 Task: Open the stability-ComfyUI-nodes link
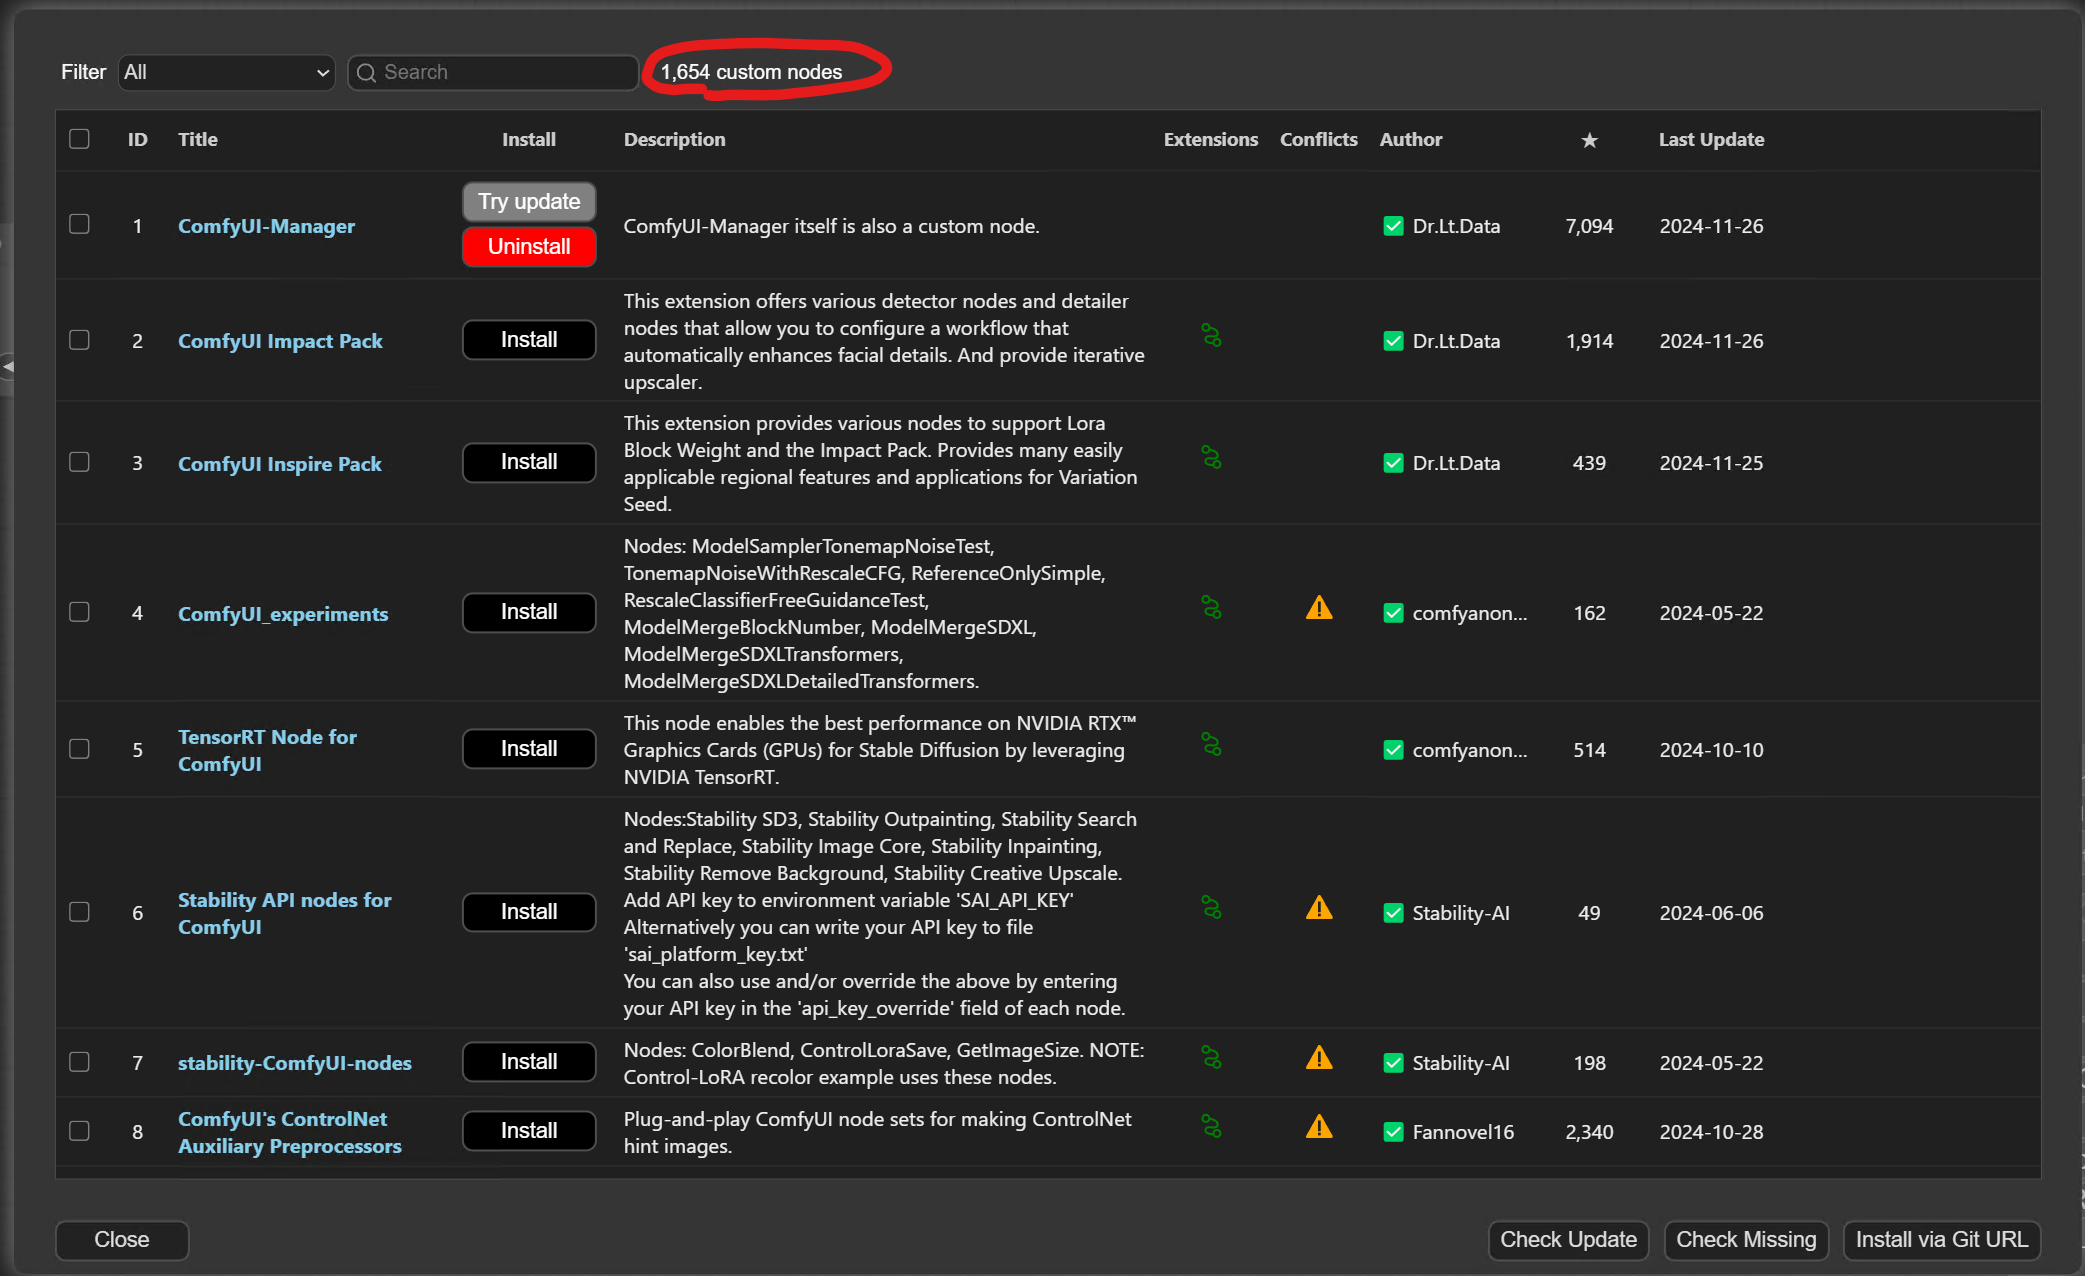pos(295,1063)
